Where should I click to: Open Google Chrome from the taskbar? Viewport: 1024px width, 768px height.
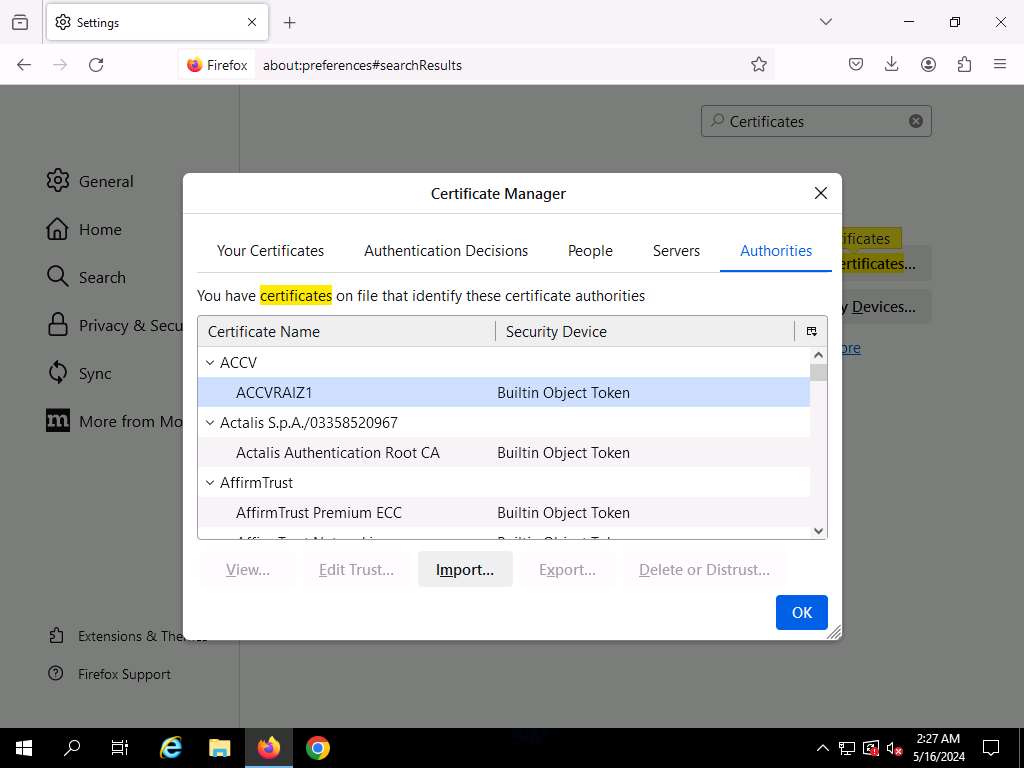pyautogui.click(x=318, y=748)
